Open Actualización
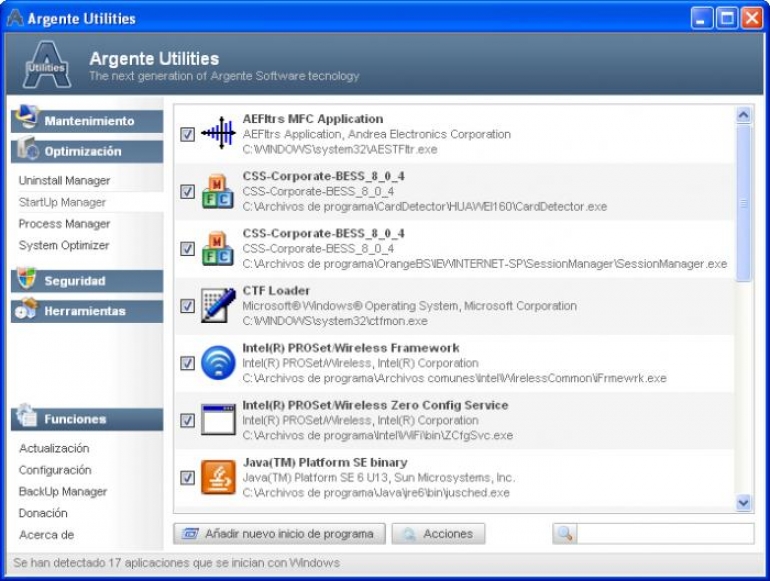This screenshot has height=581, width=770. coord(54,448)
